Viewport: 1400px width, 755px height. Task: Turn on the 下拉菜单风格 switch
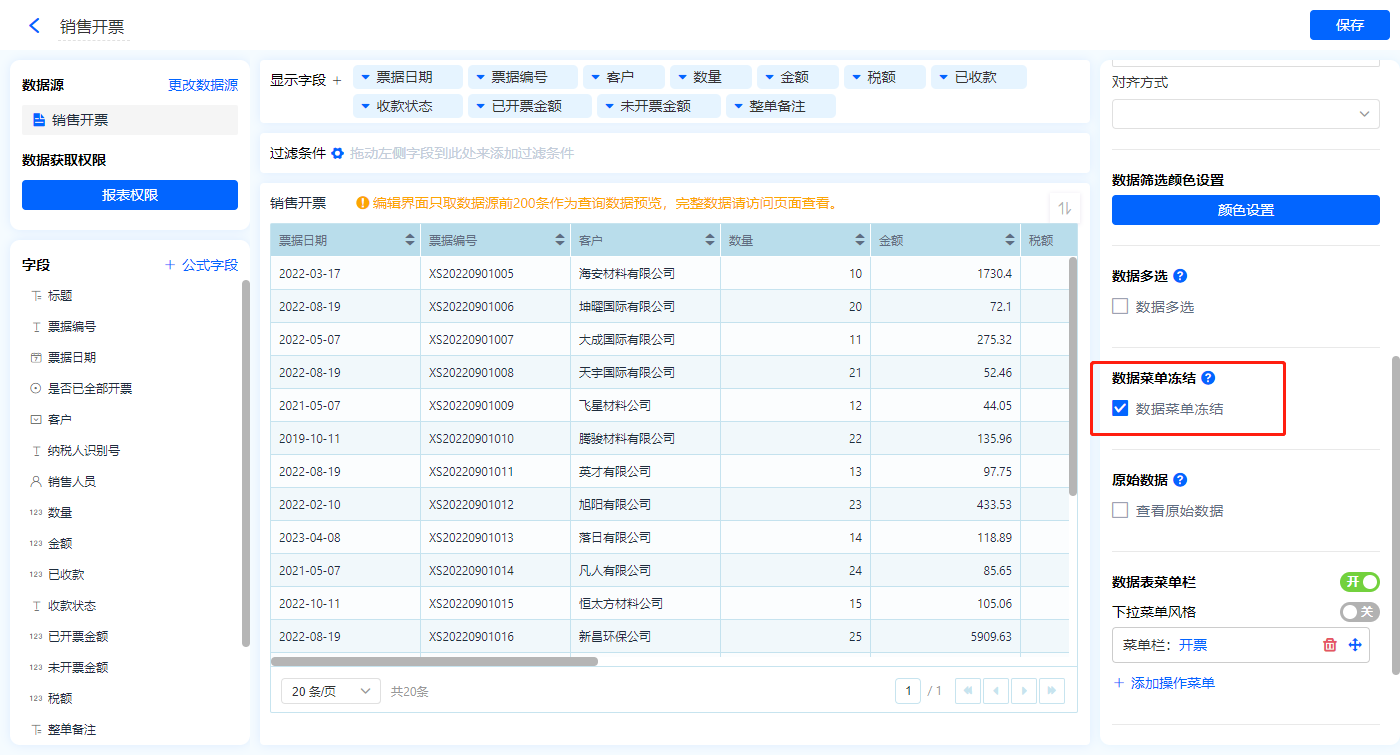pos(1359,612)
